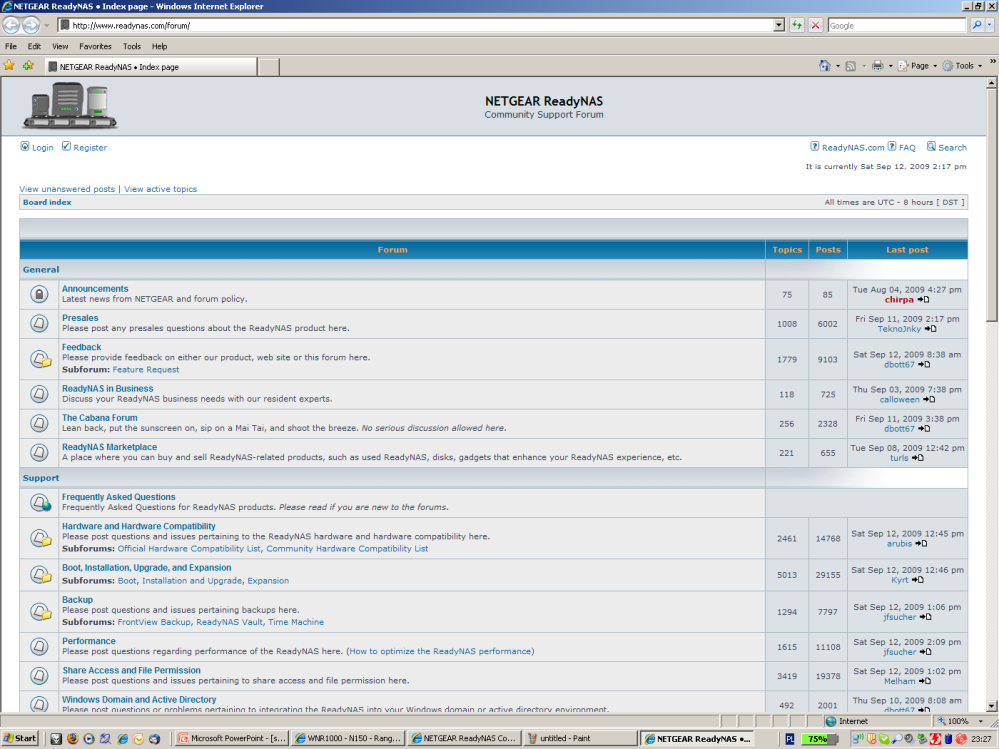Viewport: 999px width, 749px height.
Task: Click the Presales forum status icon
Action: click(x=39, y=324)
